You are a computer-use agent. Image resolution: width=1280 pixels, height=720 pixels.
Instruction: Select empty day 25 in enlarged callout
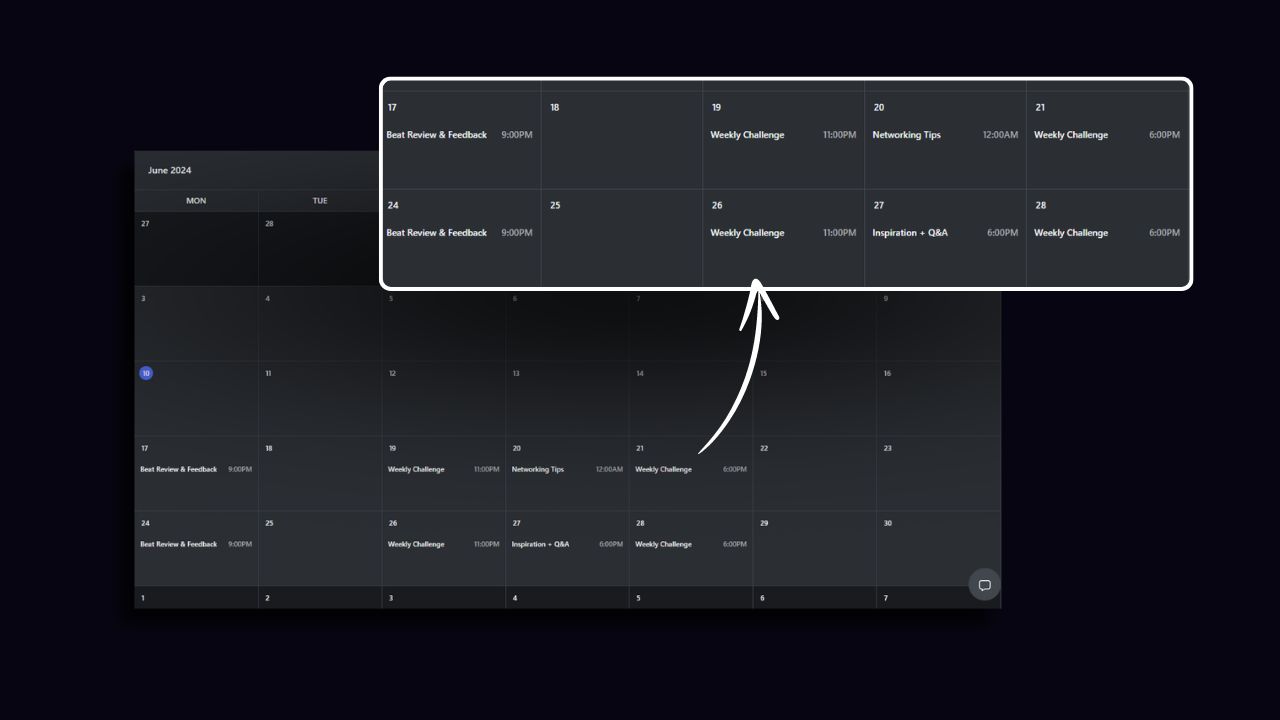[x=621, y=238]
